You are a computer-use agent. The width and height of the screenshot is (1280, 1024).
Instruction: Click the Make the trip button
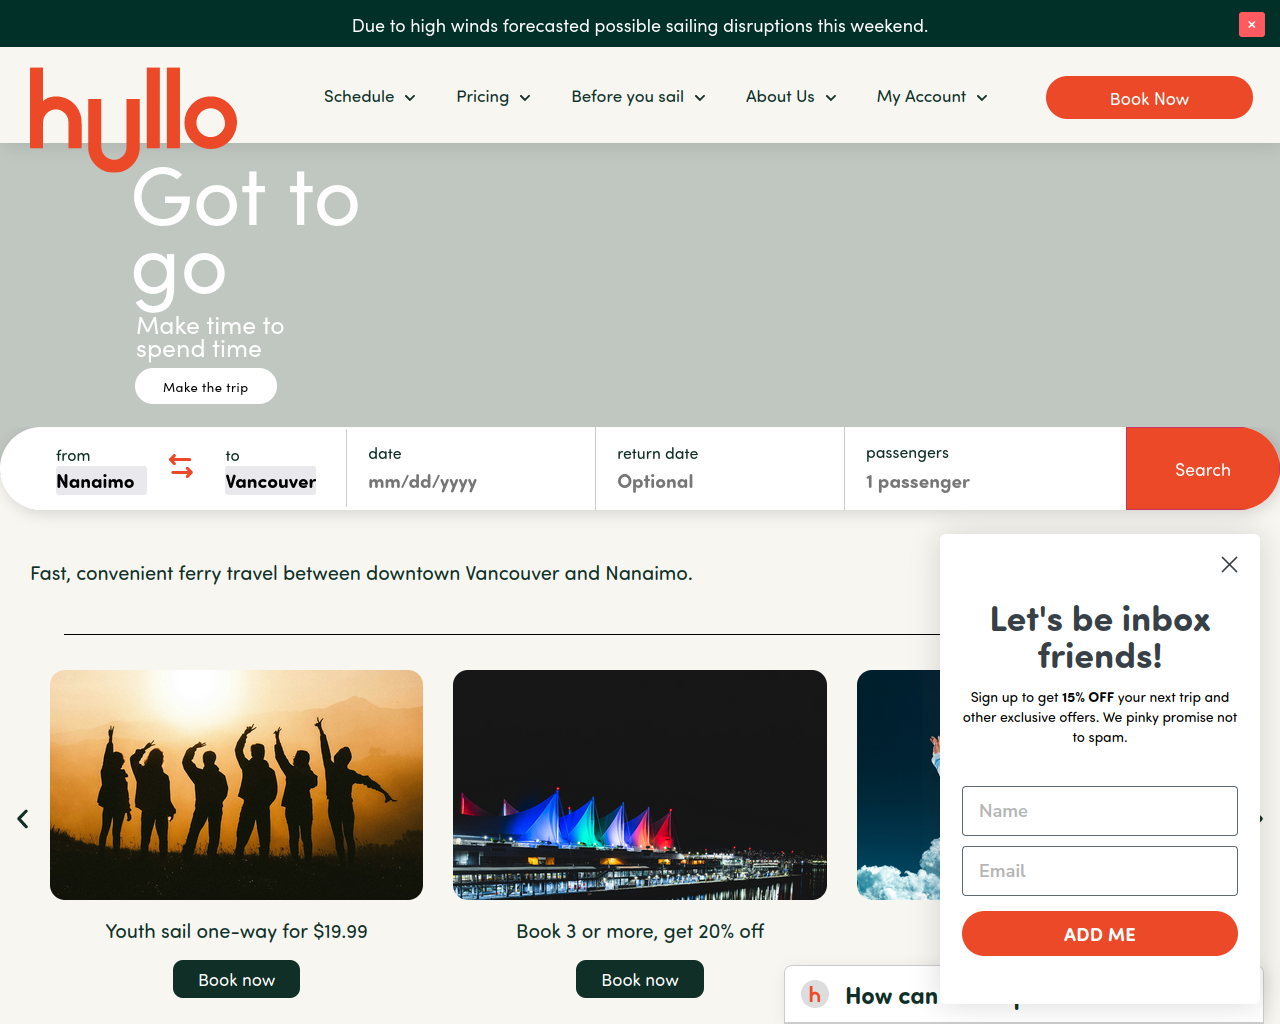pos(206,386)
